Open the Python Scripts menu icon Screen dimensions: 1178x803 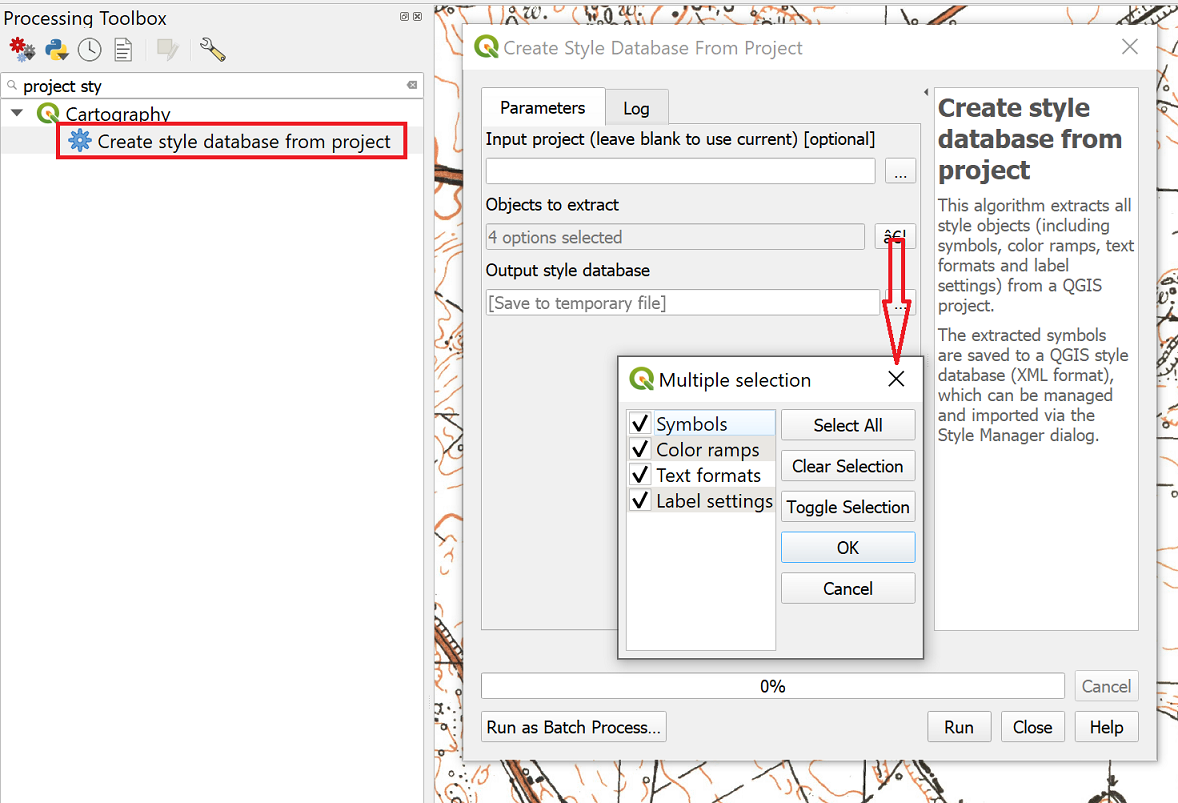pyautogui.click(x=56, y=50)
